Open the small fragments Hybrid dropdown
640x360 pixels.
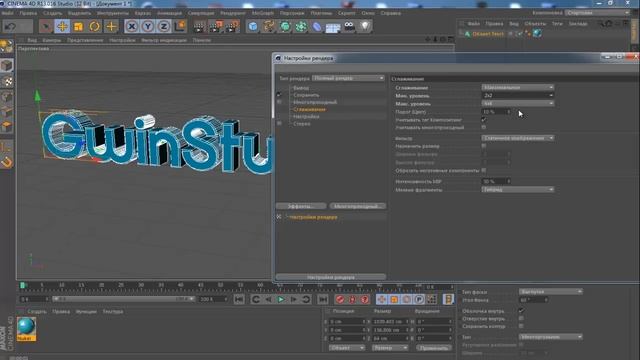point(518,189)
